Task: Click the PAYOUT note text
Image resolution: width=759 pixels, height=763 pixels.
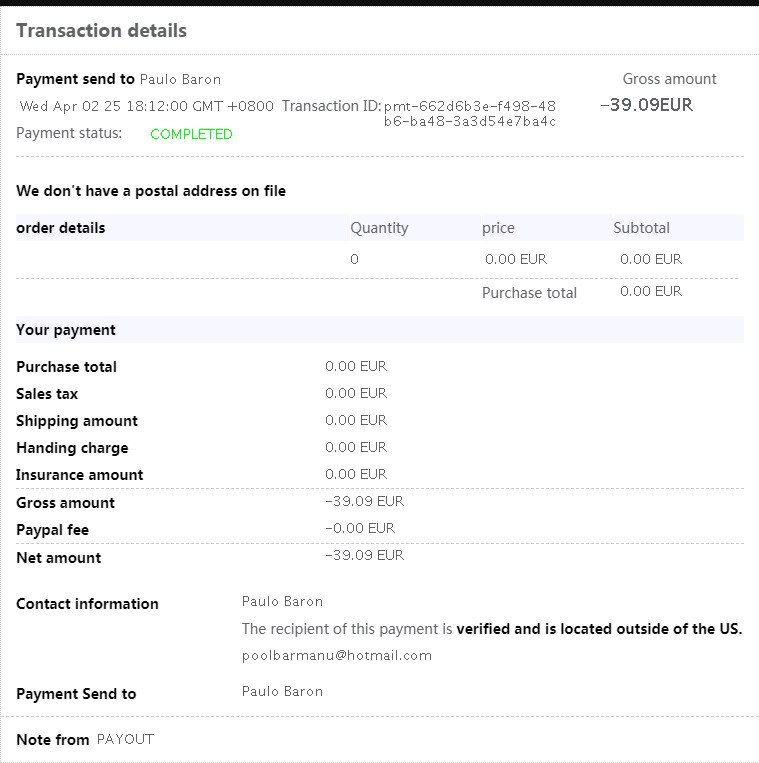Action: point(125,739)
